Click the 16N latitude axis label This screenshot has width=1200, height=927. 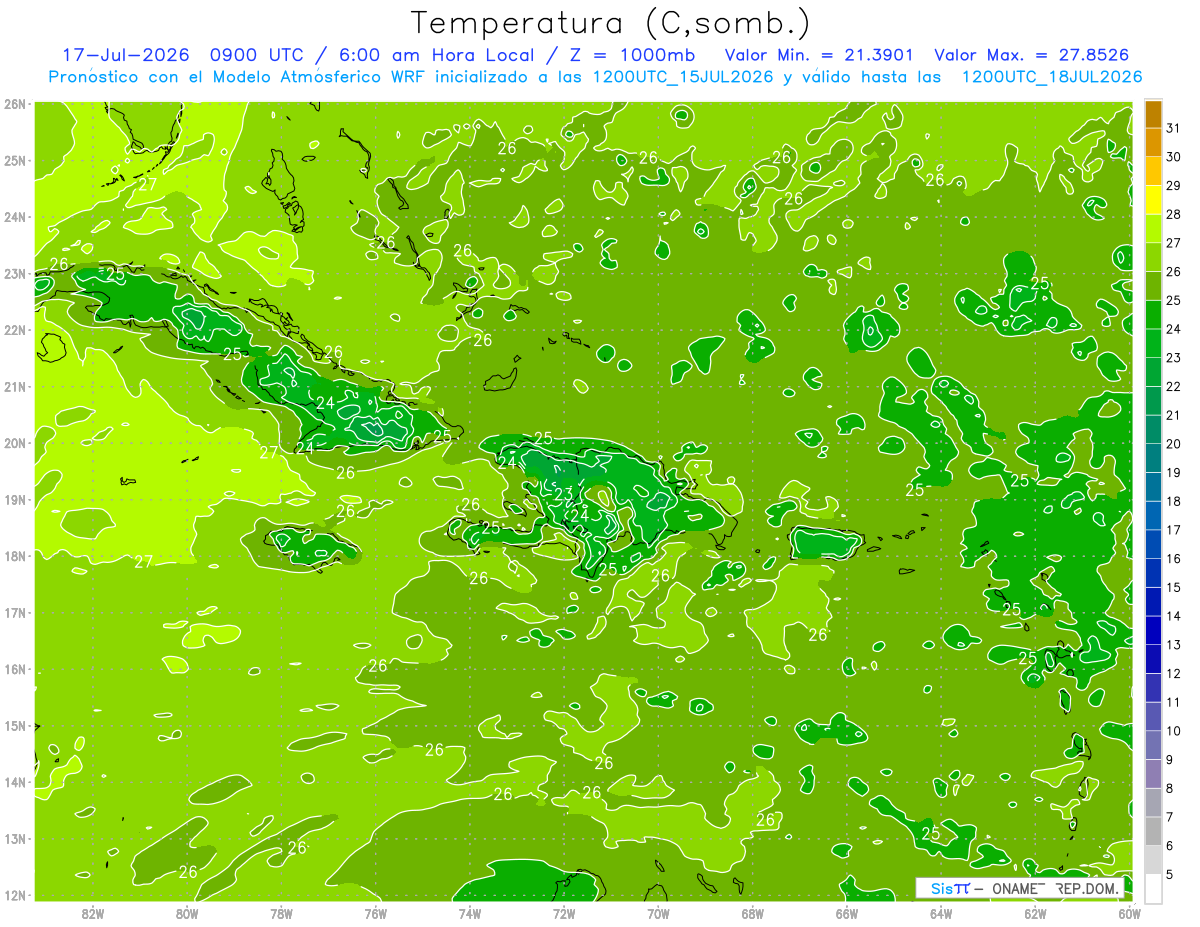tap(14, 669)
